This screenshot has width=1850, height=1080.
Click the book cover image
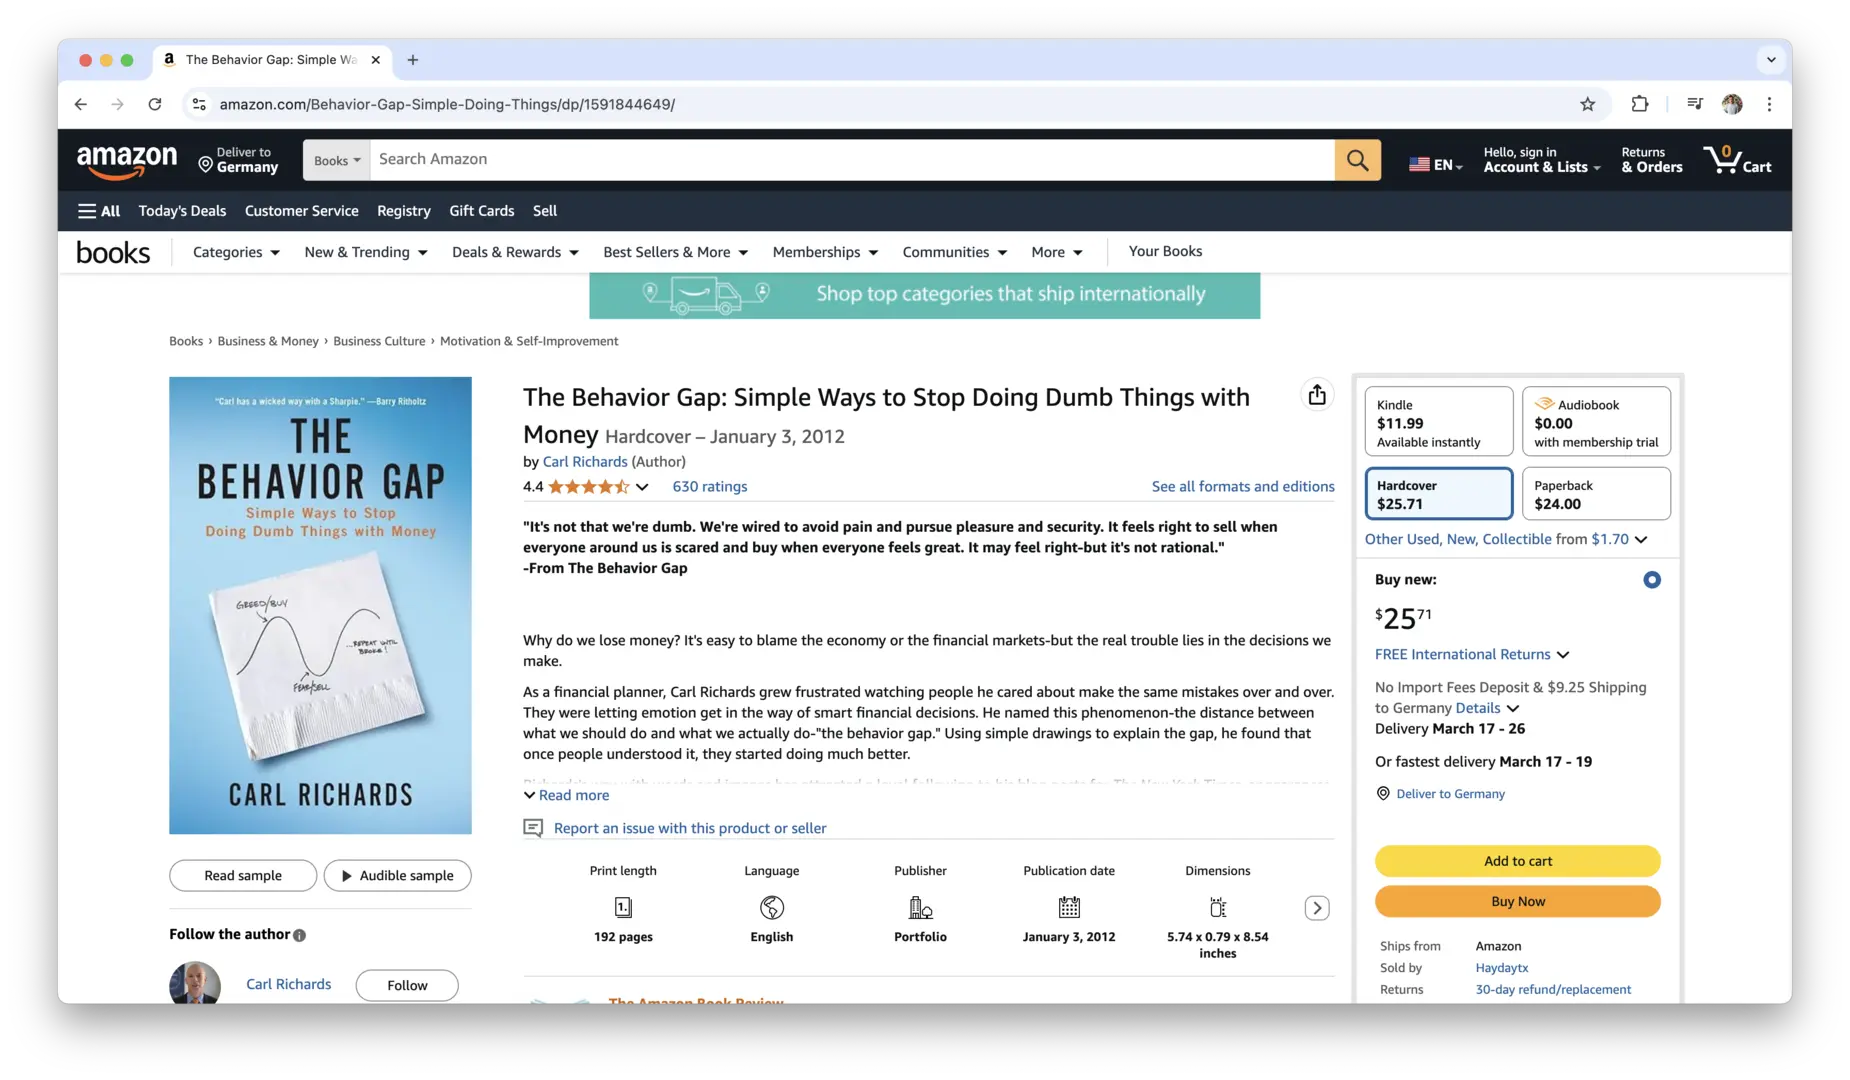pyautogui.click(x=320, y=605)
